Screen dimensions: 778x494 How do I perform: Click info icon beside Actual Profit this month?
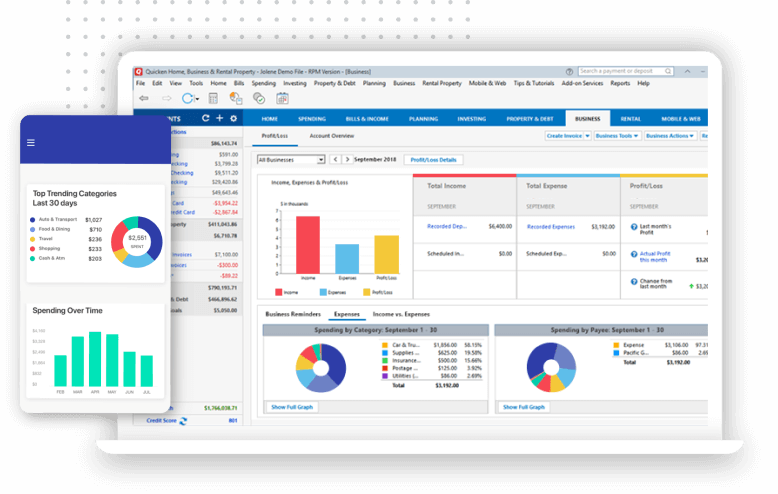pyautogui.click(x=634, y=254)
